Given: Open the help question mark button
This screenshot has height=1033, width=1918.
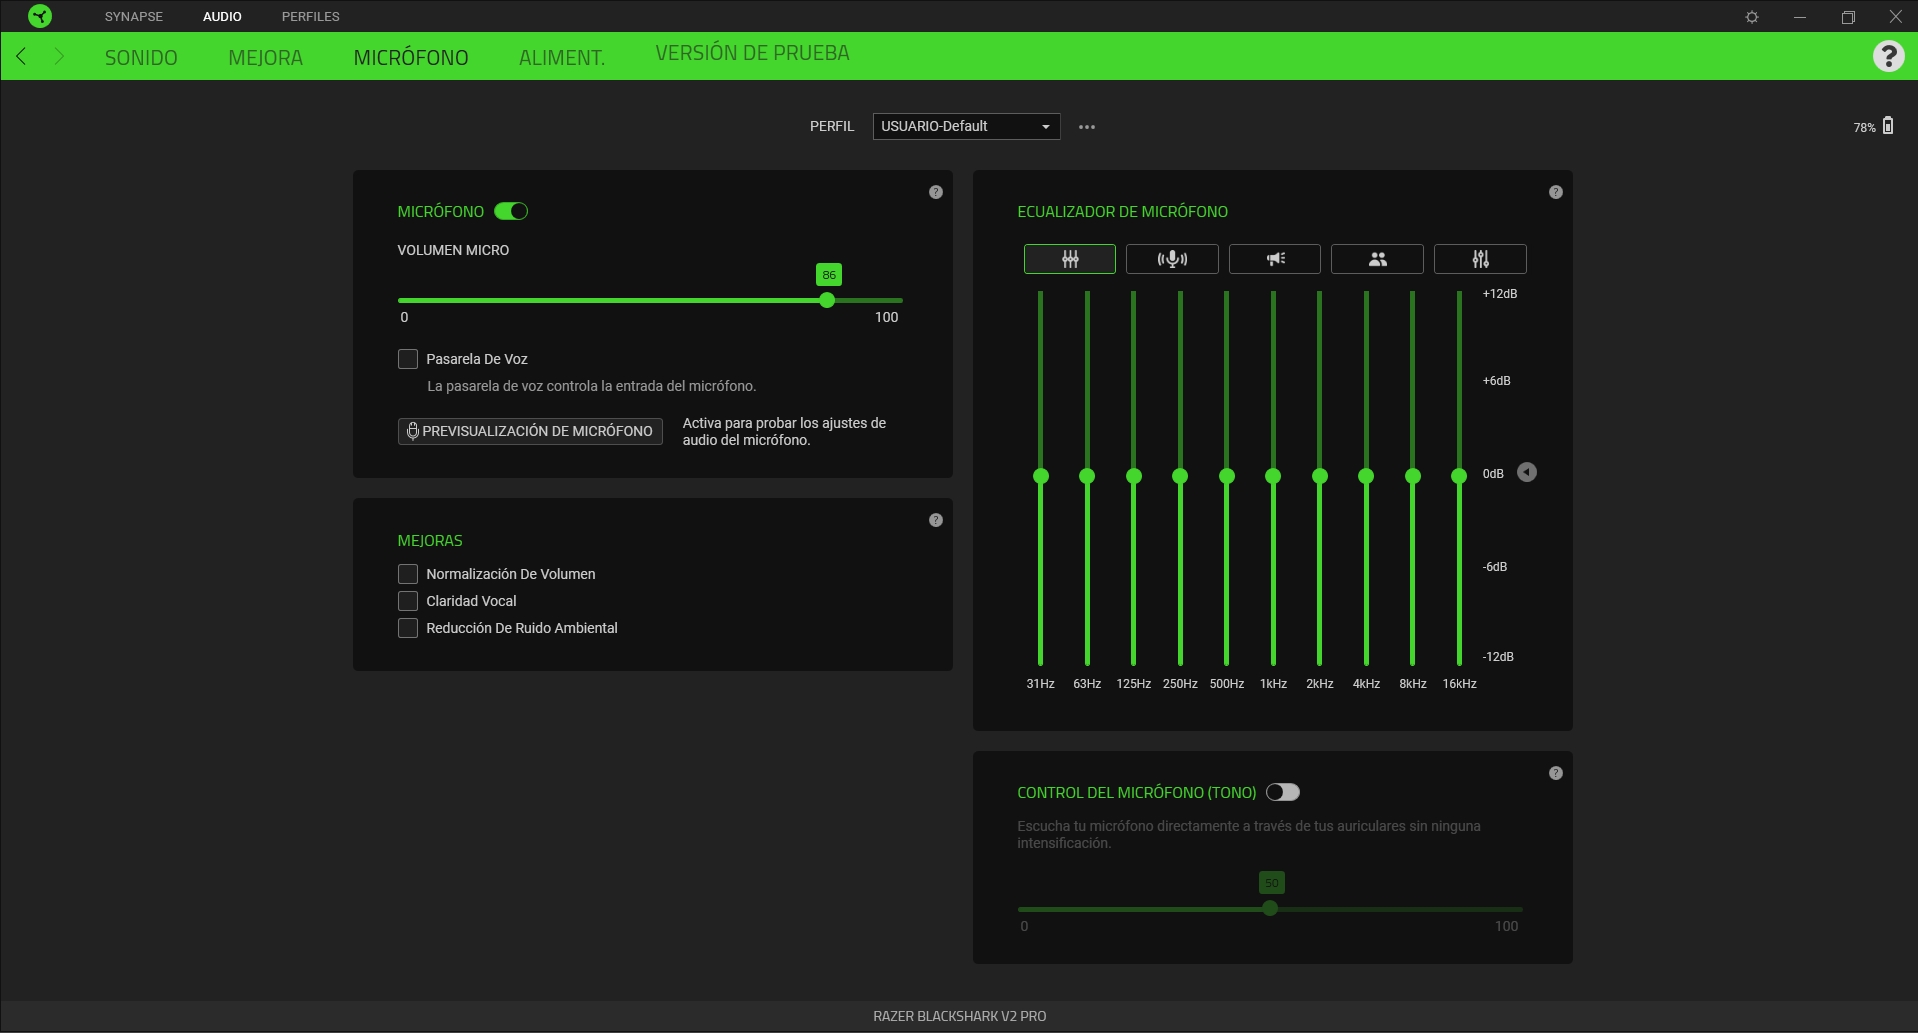Looking at the screenshot, I should coord(1888,56).
